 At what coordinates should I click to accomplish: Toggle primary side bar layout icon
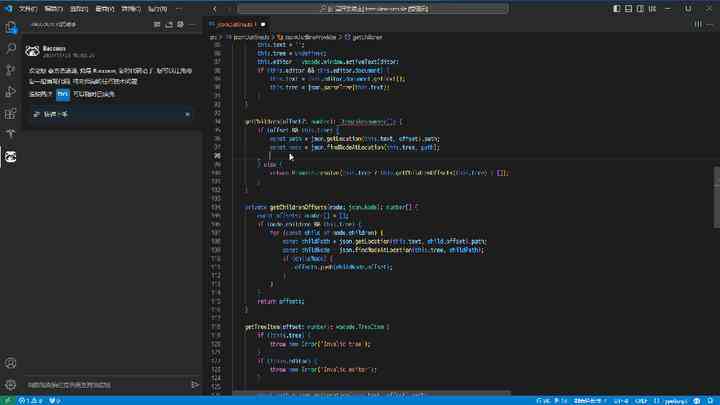(x=617, y=9)
